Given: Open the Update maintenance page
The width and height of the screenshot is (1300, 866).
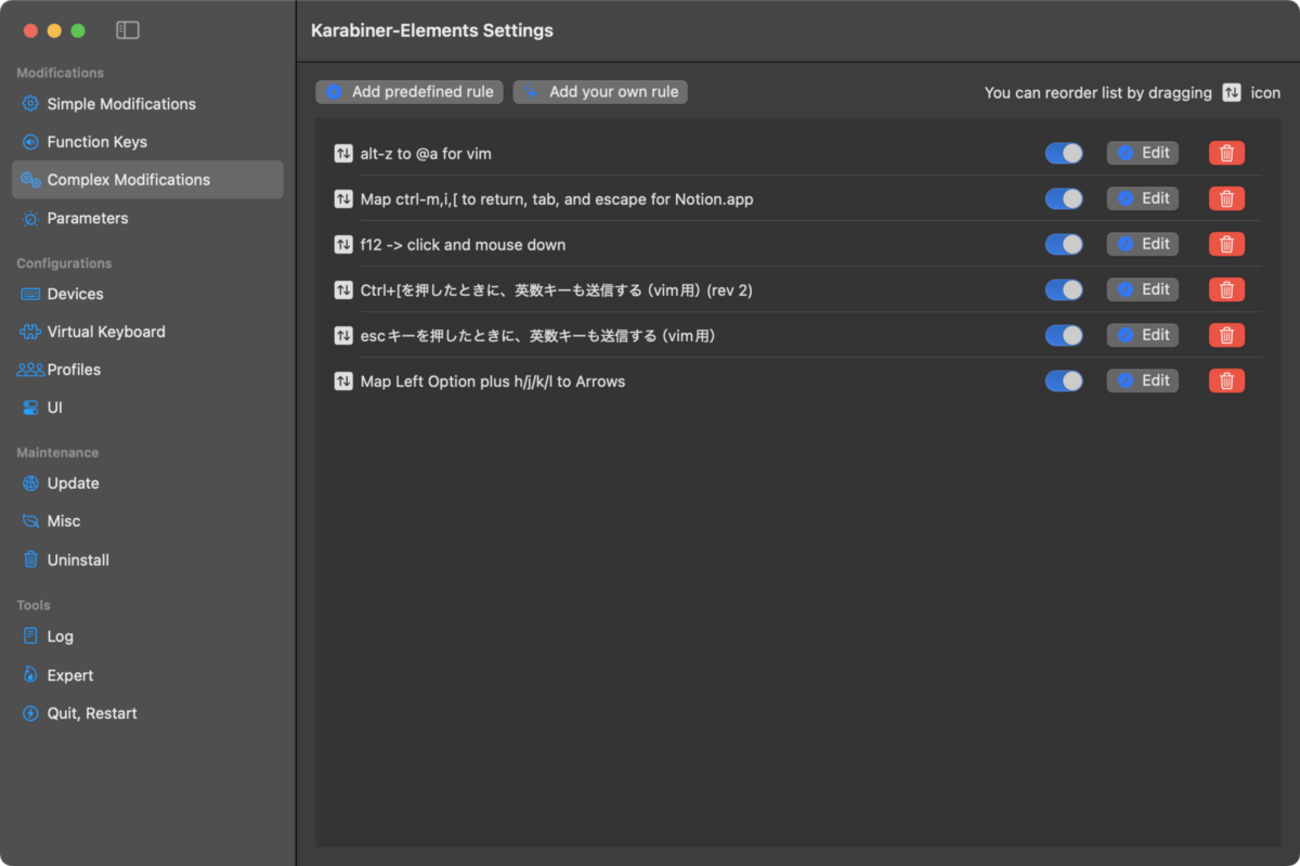Looking at the screenshot, I should click(x=148, y=483).
